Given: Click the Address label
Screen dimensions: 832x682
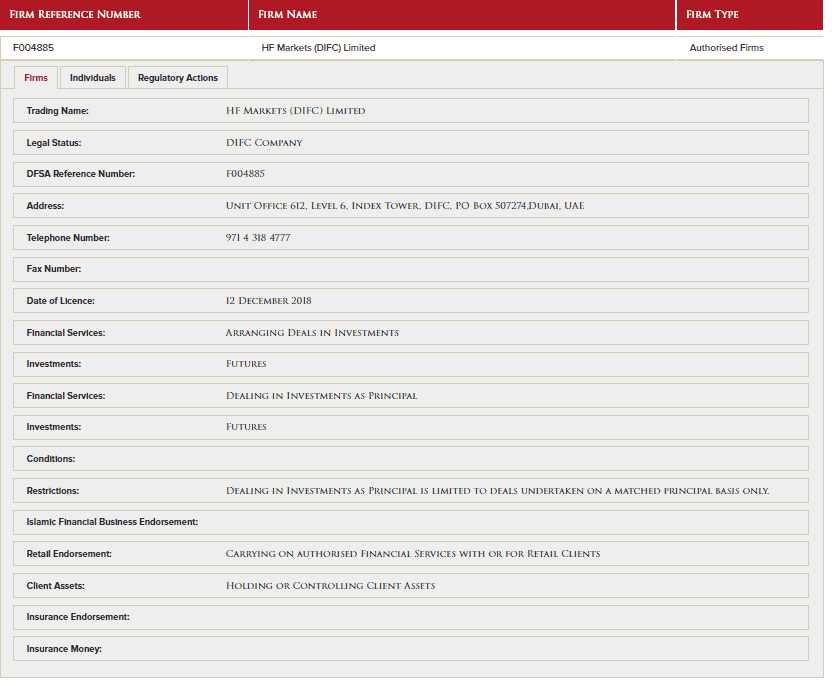Looking at the screenshot, I should pos(45,206).
